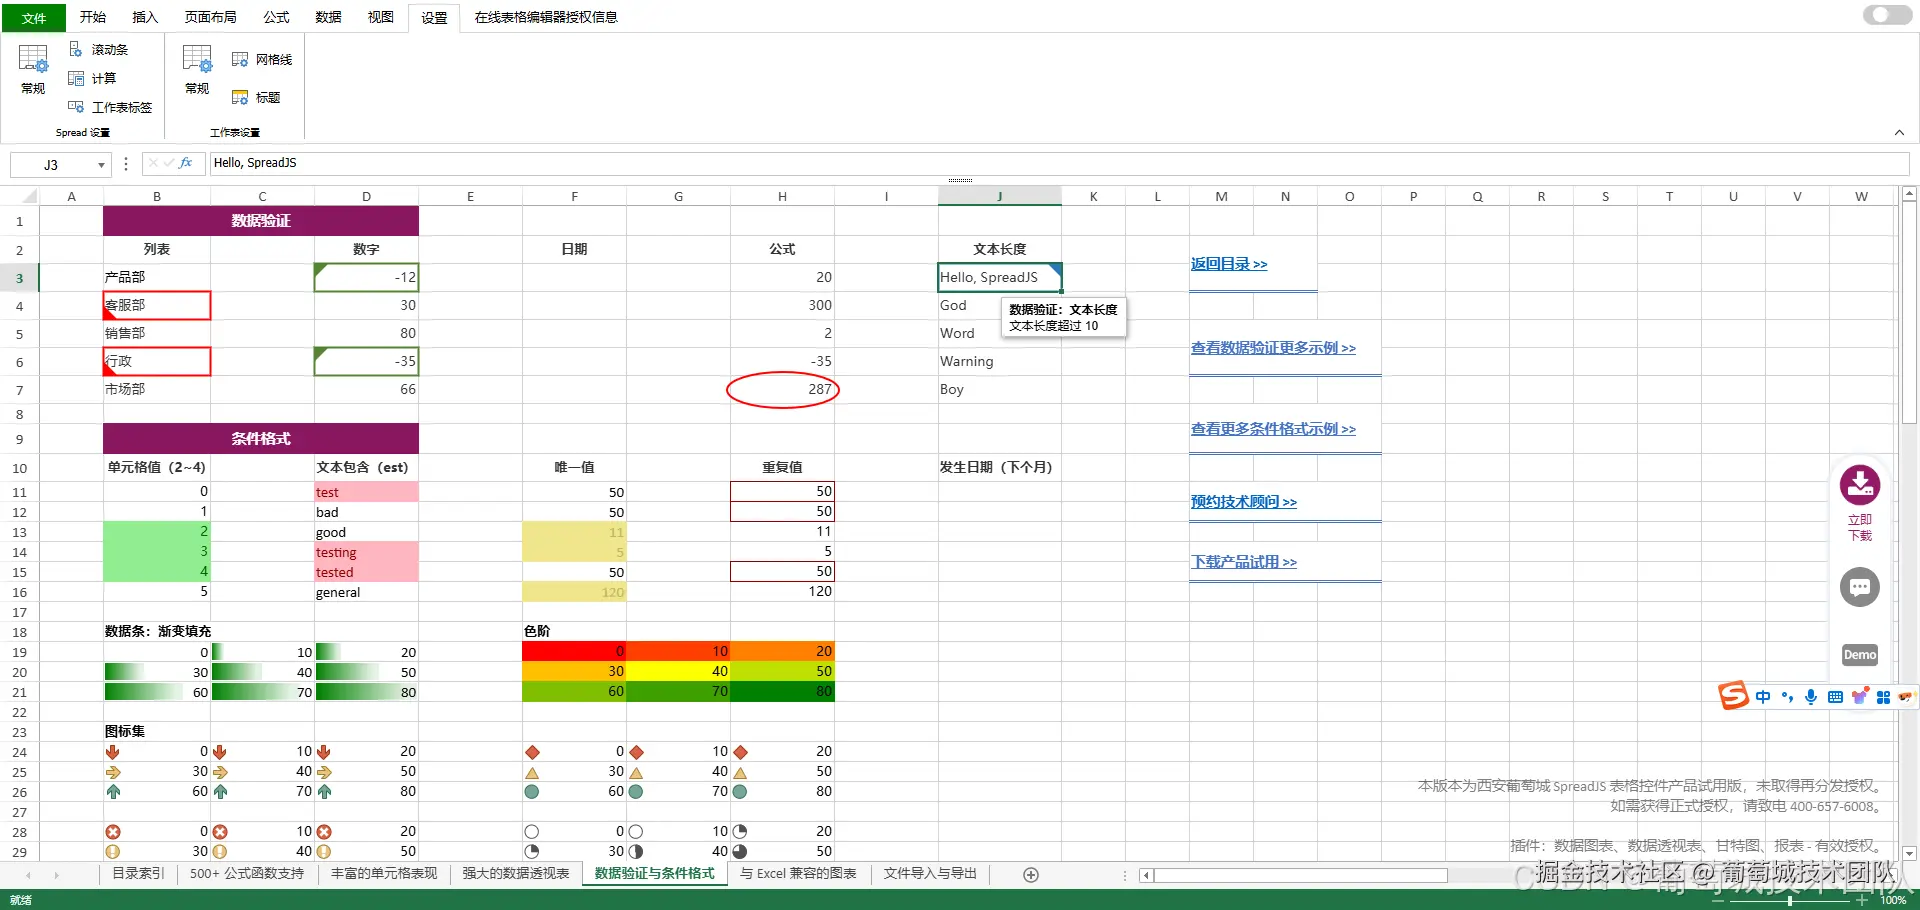Add a new sheet with plus icon

click(1031, 875)
